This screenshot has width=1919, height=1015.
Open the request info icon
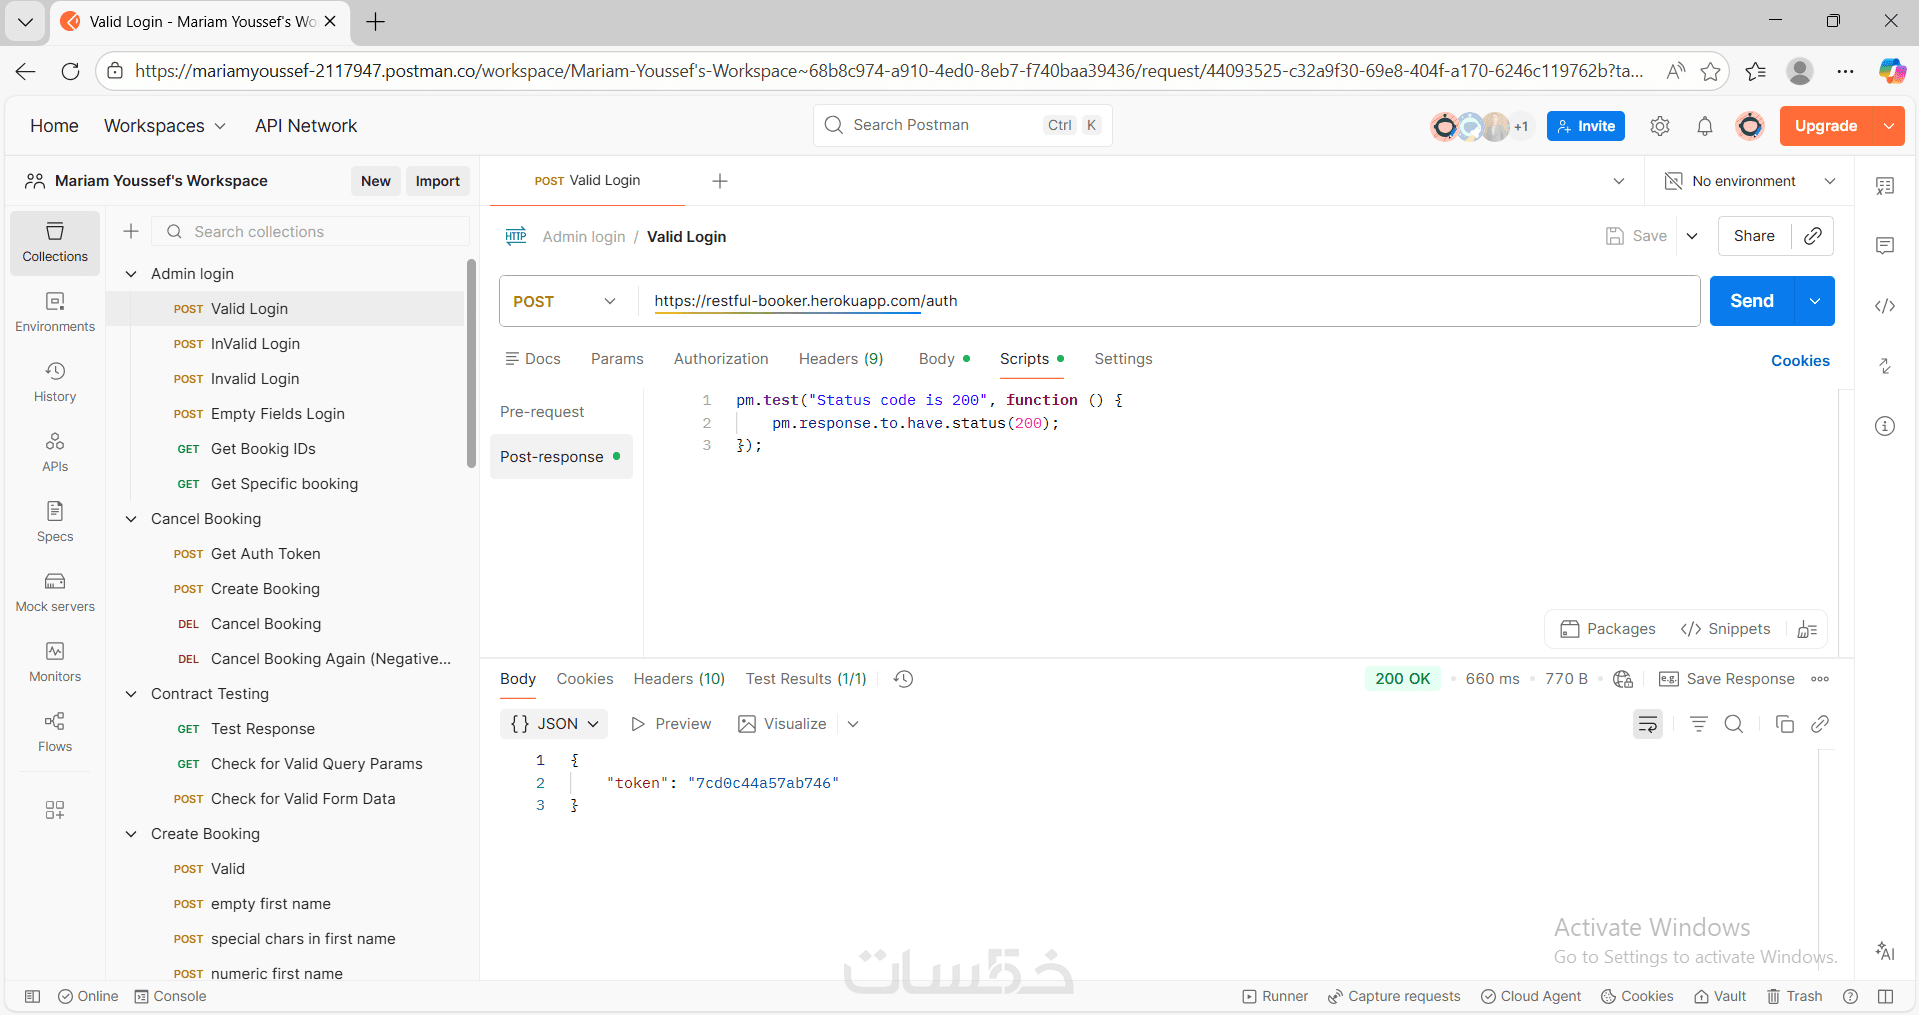coord(1885,426)
